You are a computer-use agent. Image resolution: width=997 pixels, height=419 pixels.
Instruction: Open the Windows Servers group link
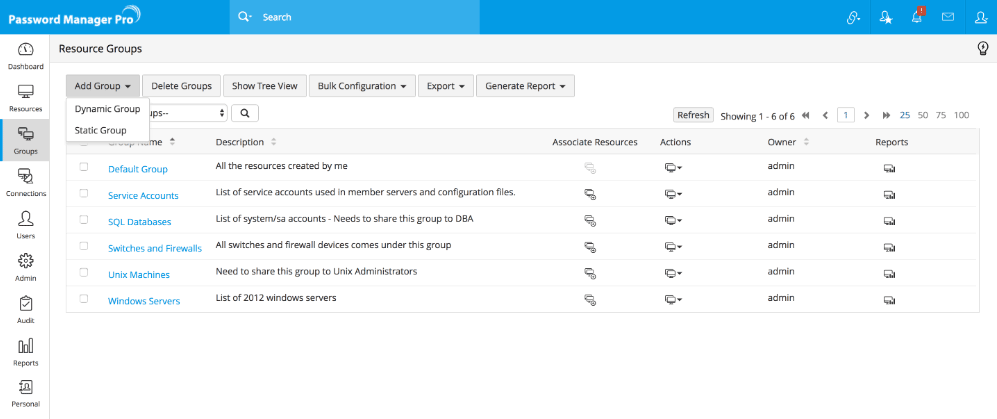pos(143,300)
